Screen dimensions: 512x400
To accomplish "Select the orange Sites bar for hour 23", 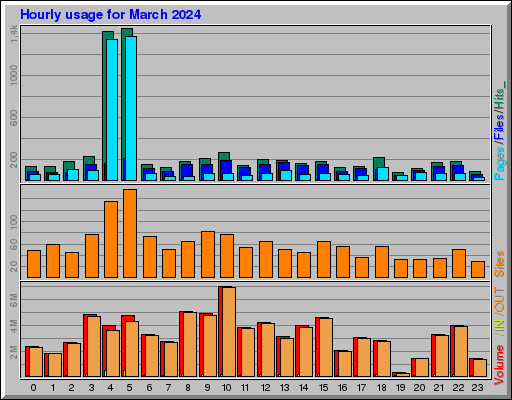I will 478,269.
